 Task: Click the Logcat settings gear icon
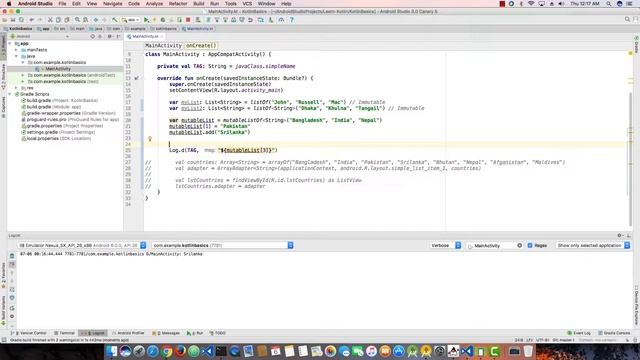point(619,236)
